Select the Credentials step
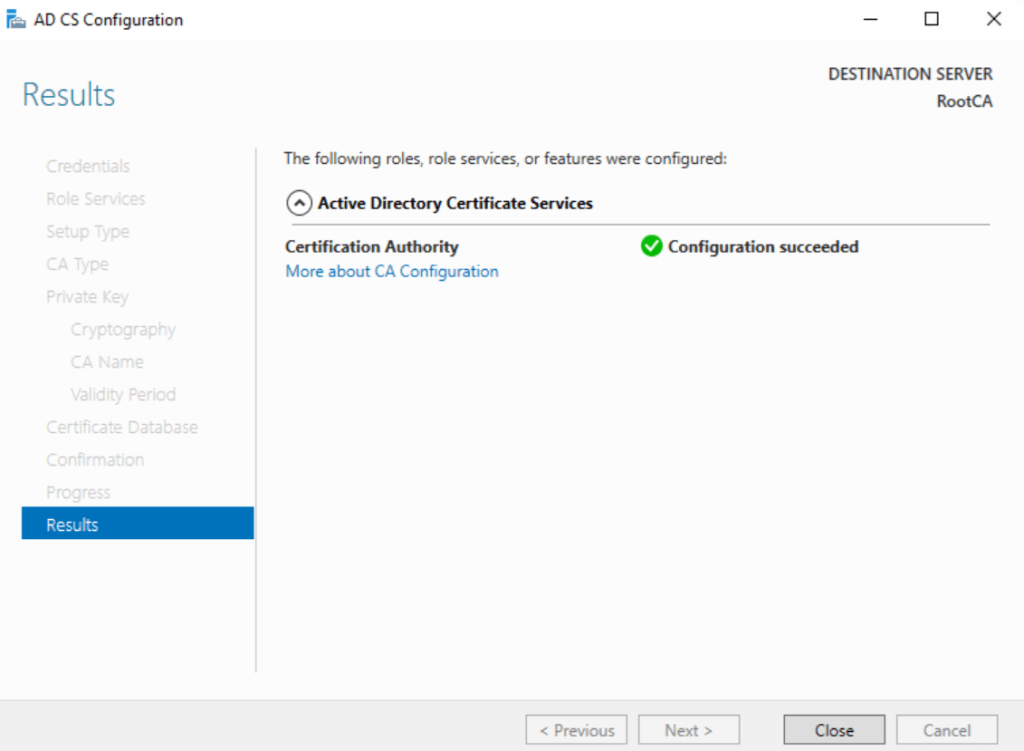The image size is (1024, 751). pyautogui.click(x=88, y=166)
